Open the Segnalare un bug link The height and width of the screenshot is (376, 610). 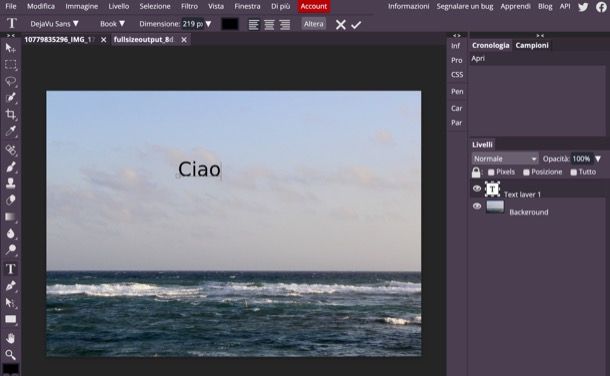(465, 6)
